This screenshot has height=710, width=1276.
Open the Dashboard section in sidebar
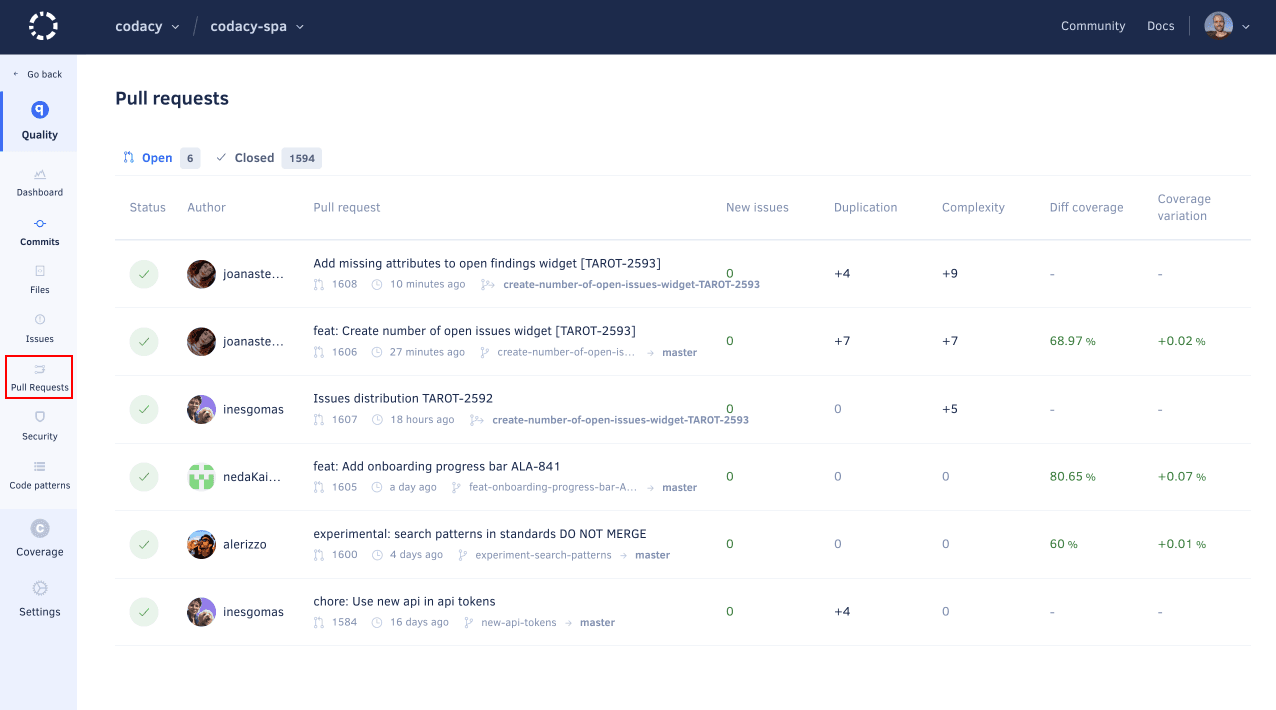click(39, 183)
